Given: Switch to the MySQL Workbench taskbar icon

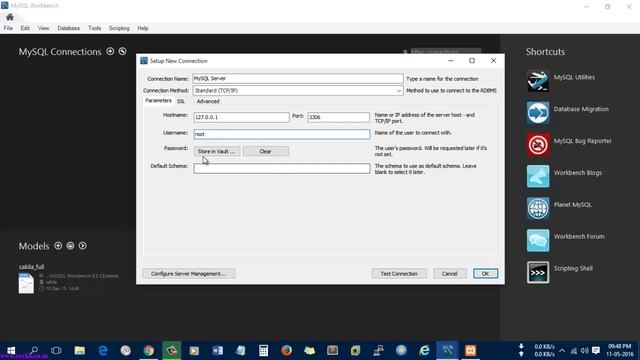Looking at the screenshot, I should coord(447,351).
